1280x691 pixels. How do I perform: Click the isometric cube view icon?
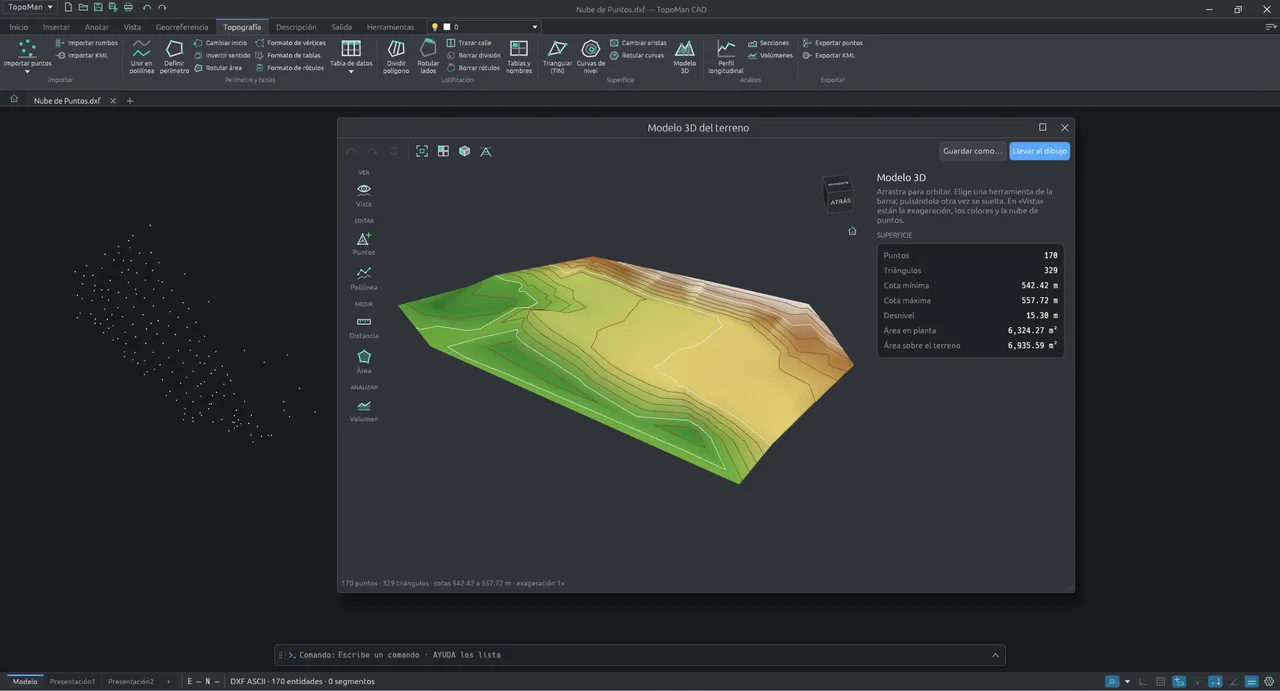[x=465, y=151]
